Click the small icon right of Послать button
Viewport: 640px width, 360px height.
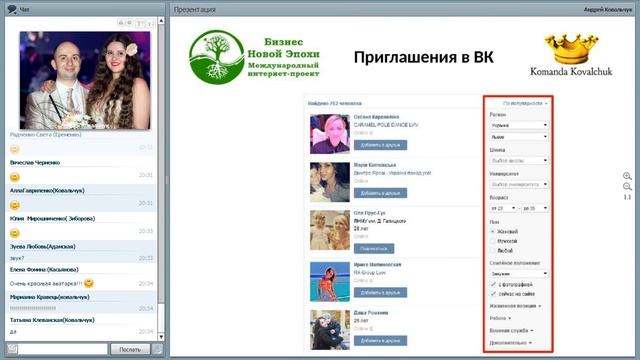click(157, 349)
